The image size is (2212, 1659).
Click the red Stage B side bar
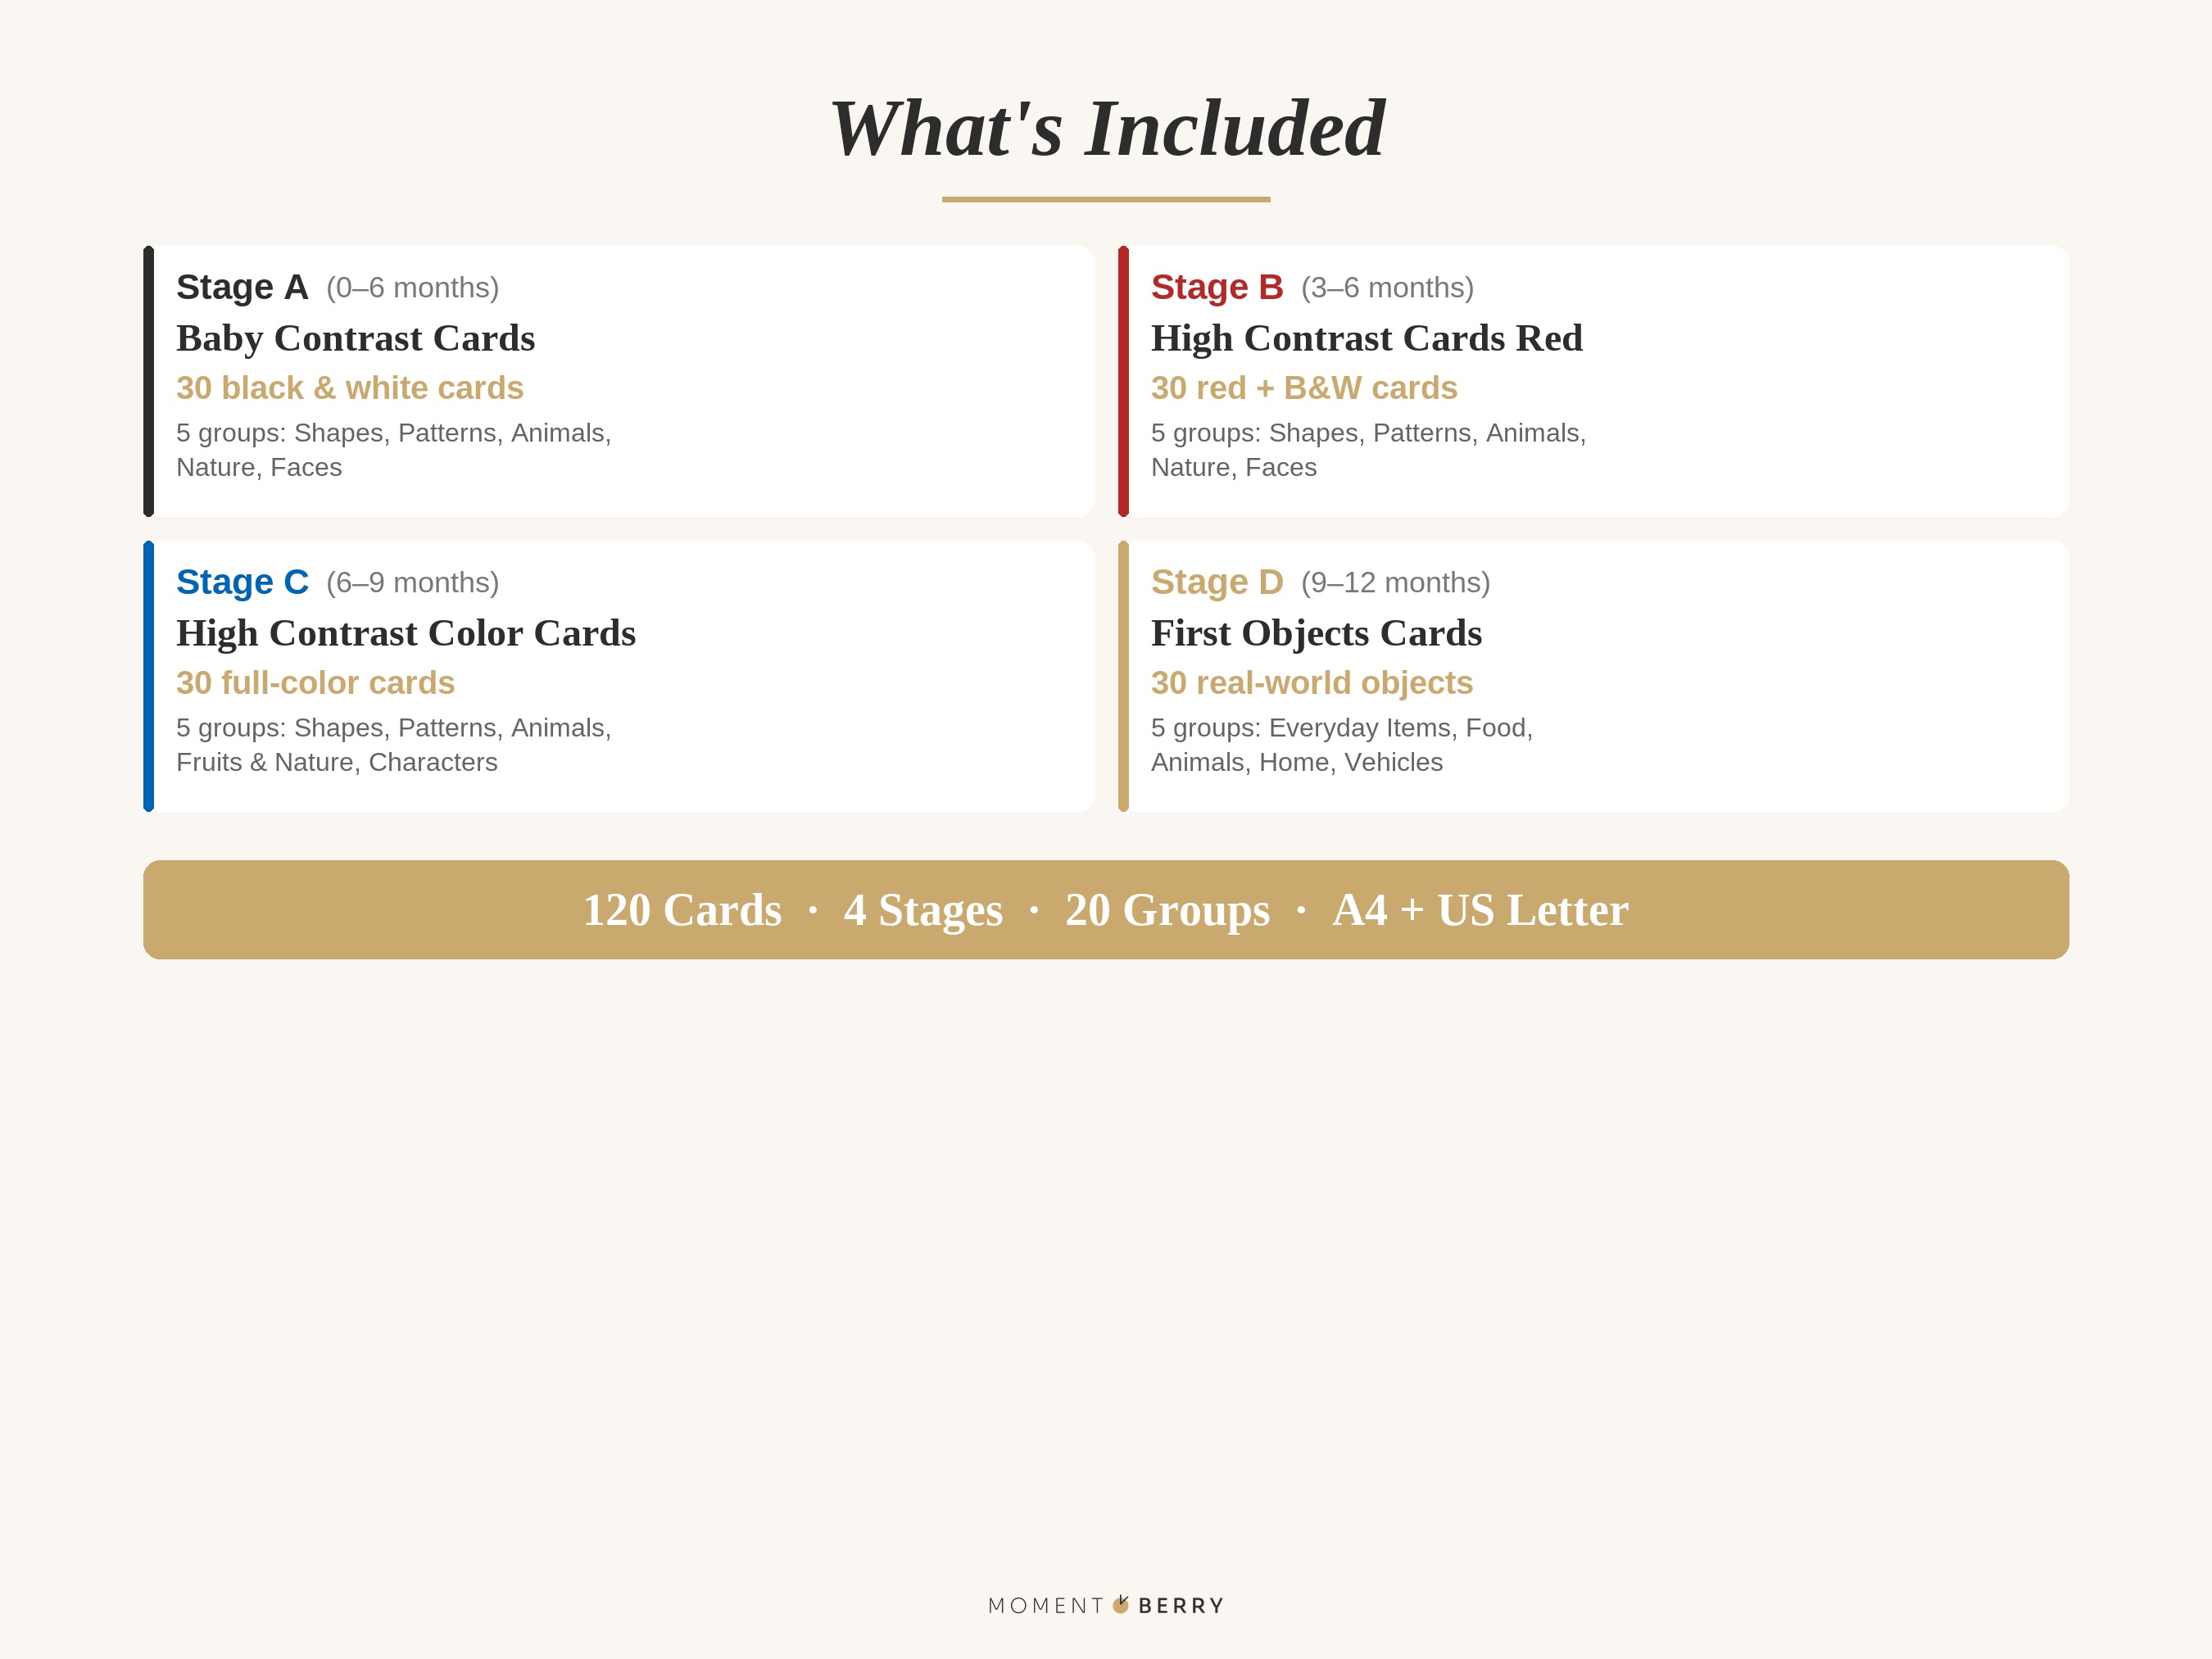pos(1123,381)
